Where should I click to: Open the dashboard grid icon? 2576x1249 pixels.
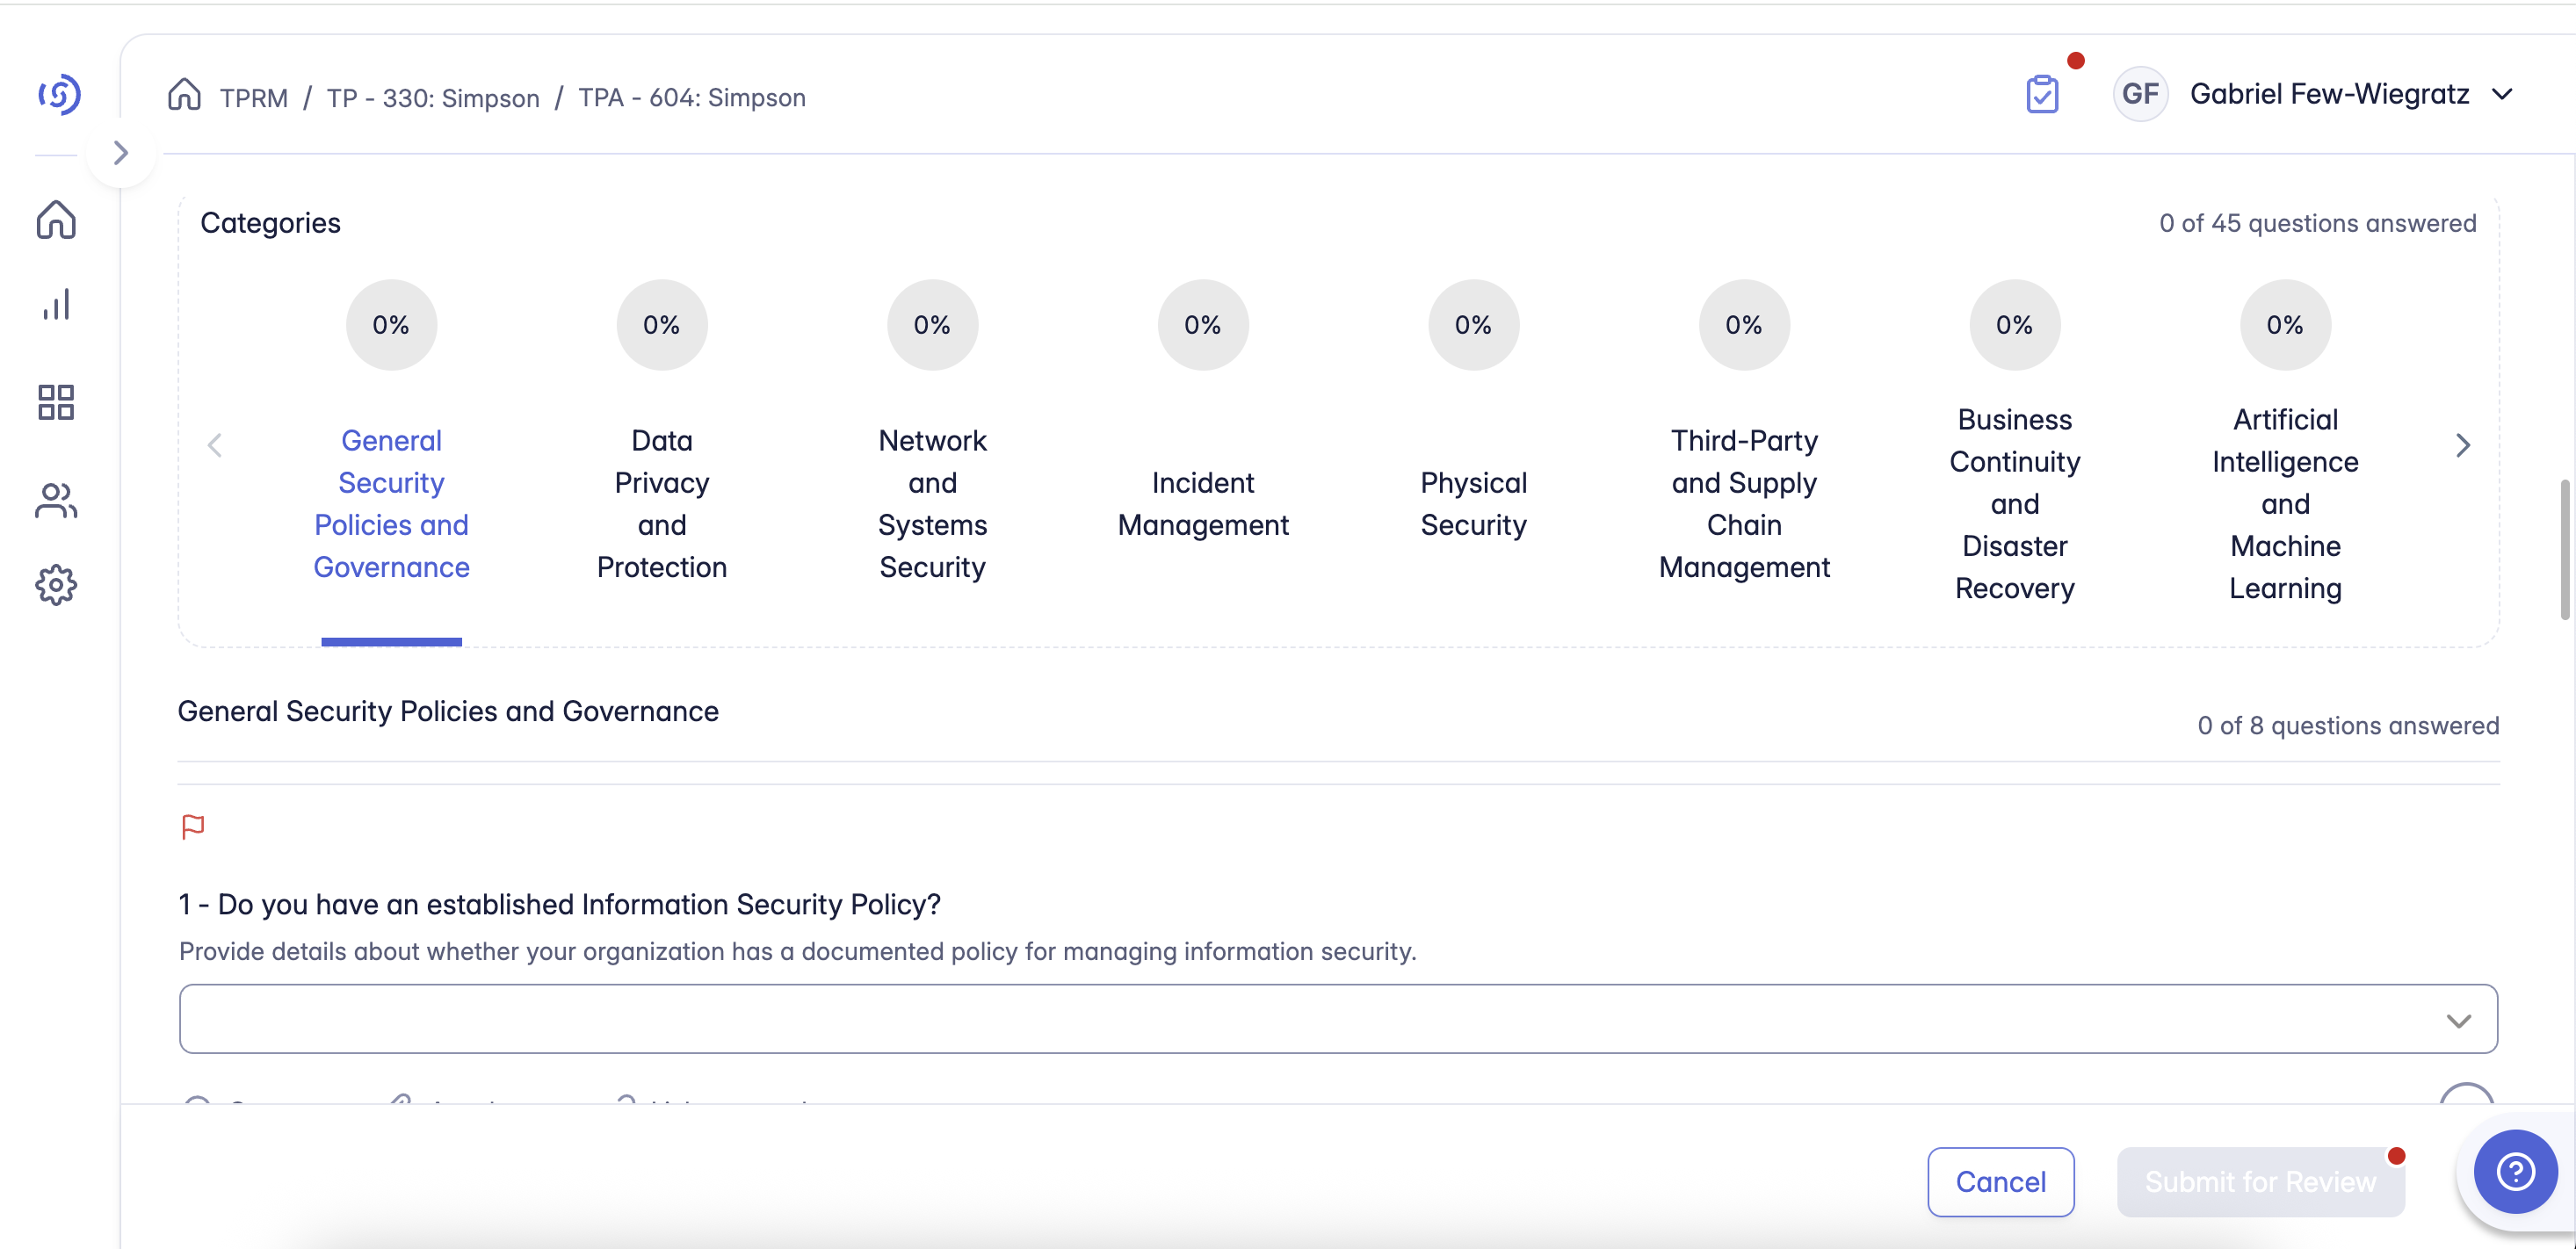(x=56, y=402)
